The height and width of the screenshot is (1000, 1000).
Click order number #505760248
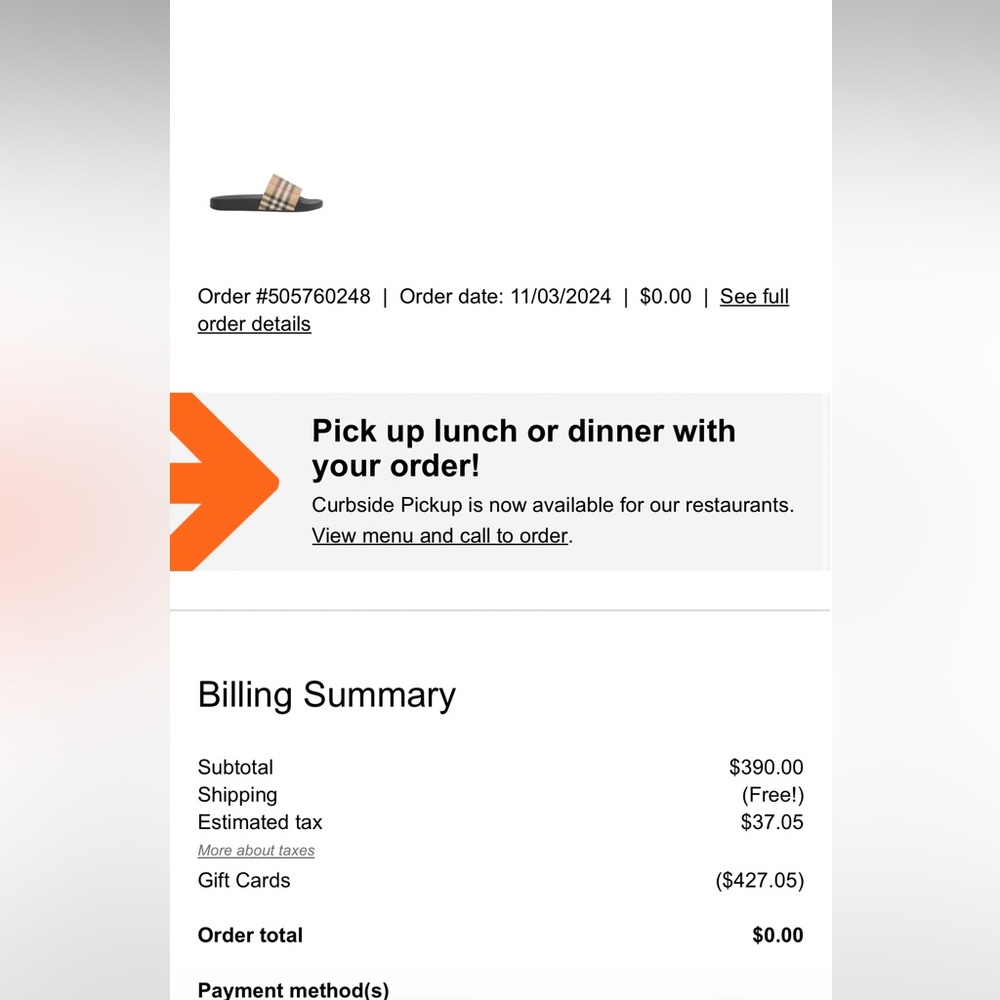(x=284, y=297)
